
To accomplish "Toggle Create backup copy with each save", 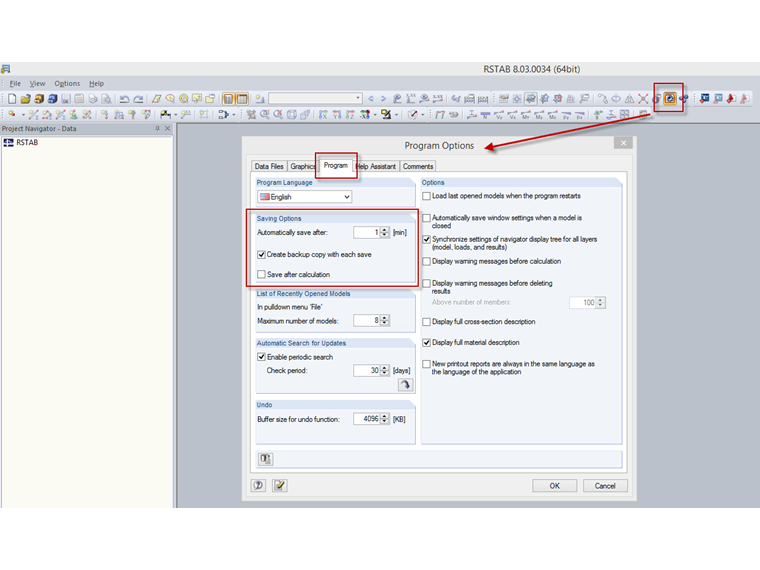I will click(x=261, y=254).
